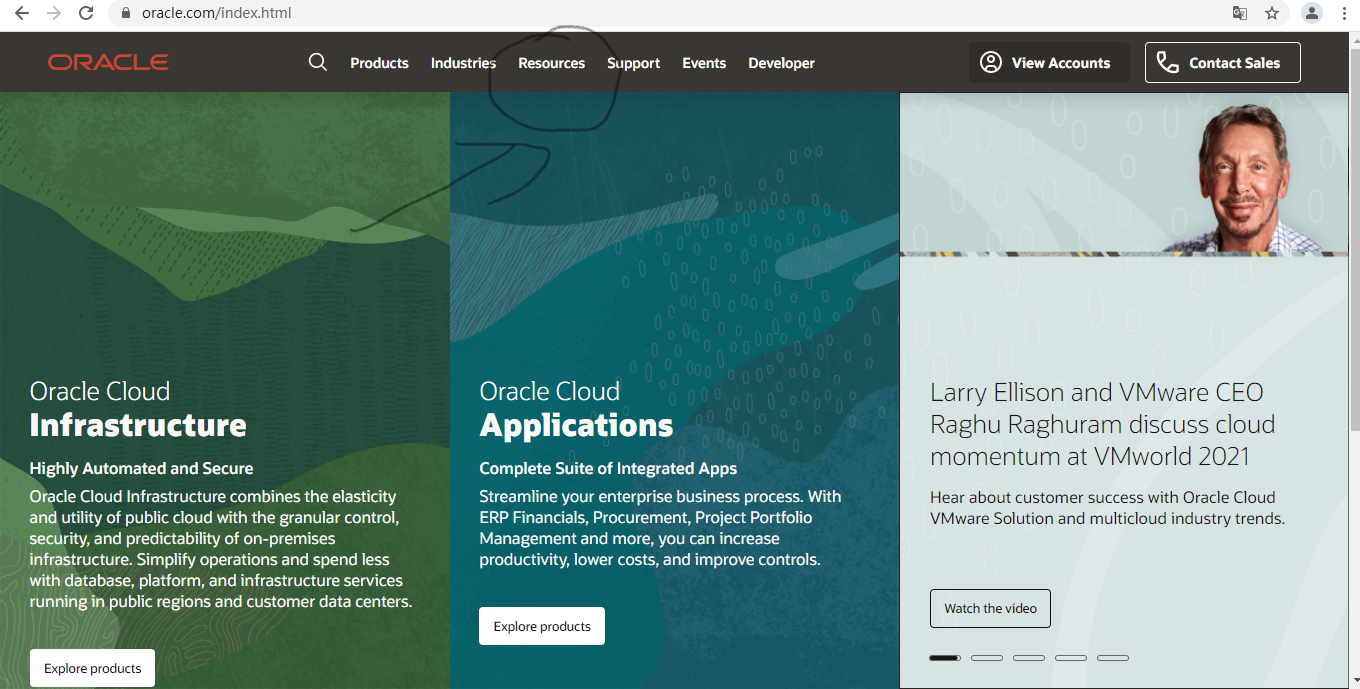Image resolution: width=1360 pixels, height=689 pixels.
Task: Open the translate page icon
Action: click(1240, 13)
